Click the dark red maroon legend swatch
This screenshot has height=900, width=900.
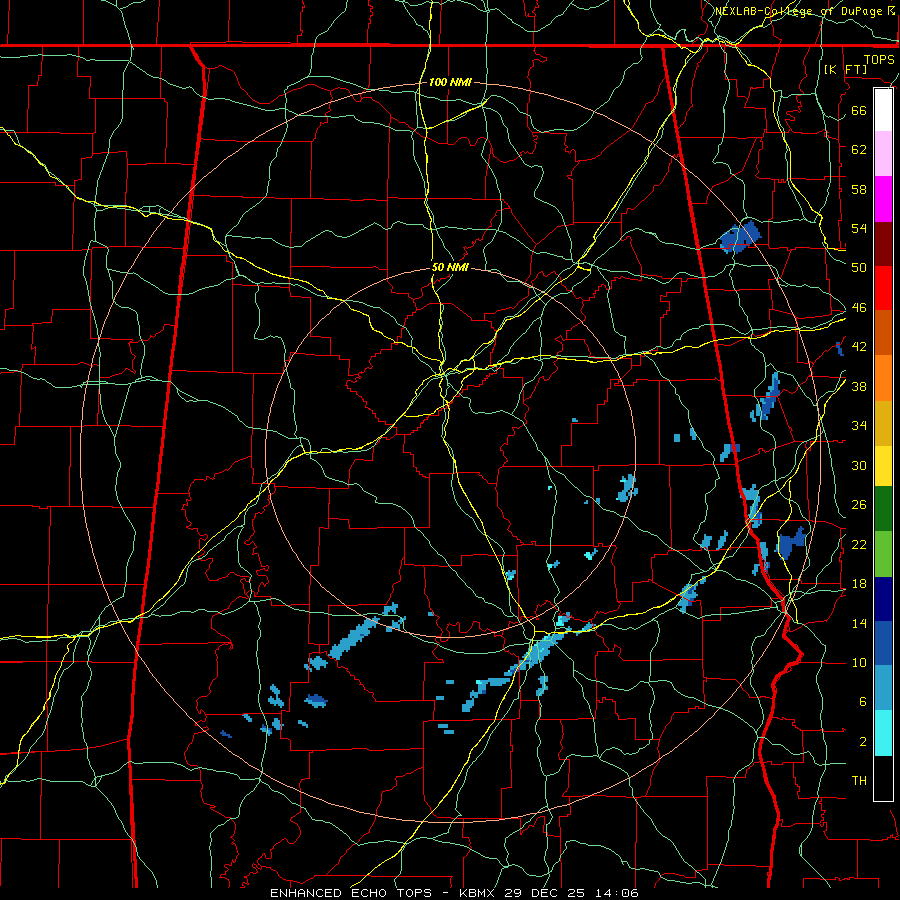(x=883, y=244)
